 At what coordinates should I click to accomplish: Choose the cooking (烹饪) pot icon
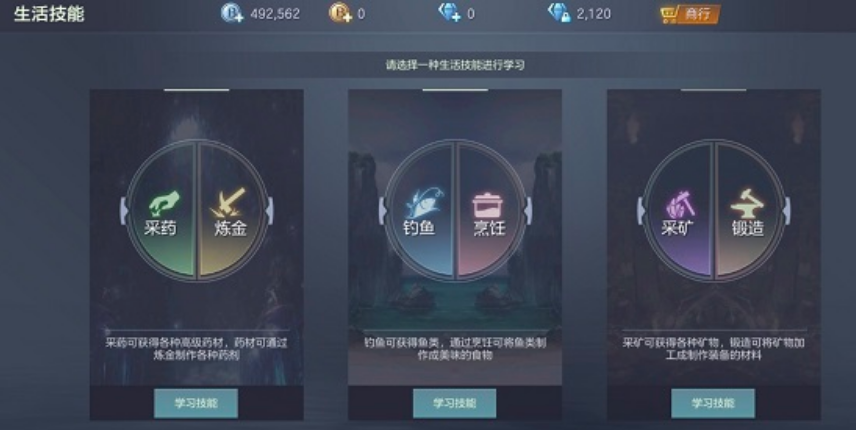[488, 205]
